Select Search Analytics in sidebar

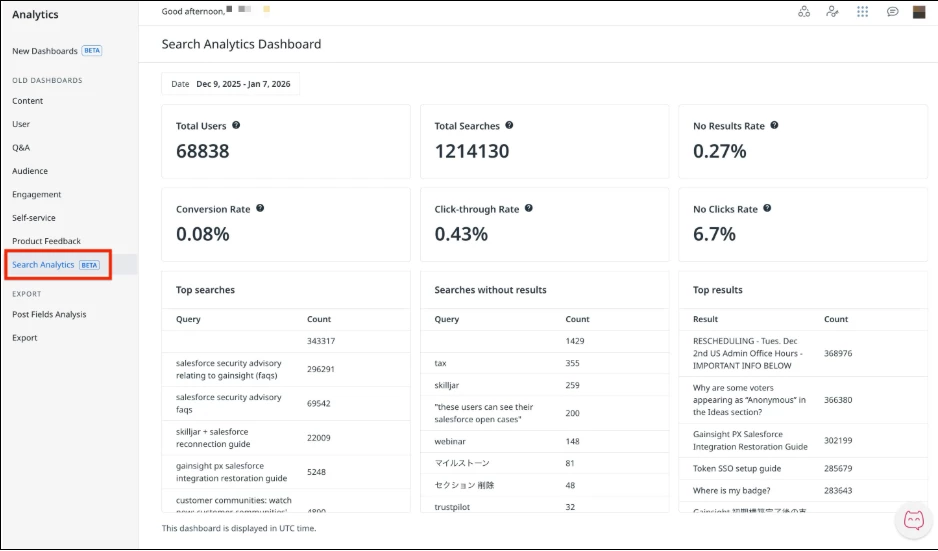point(56,265)
